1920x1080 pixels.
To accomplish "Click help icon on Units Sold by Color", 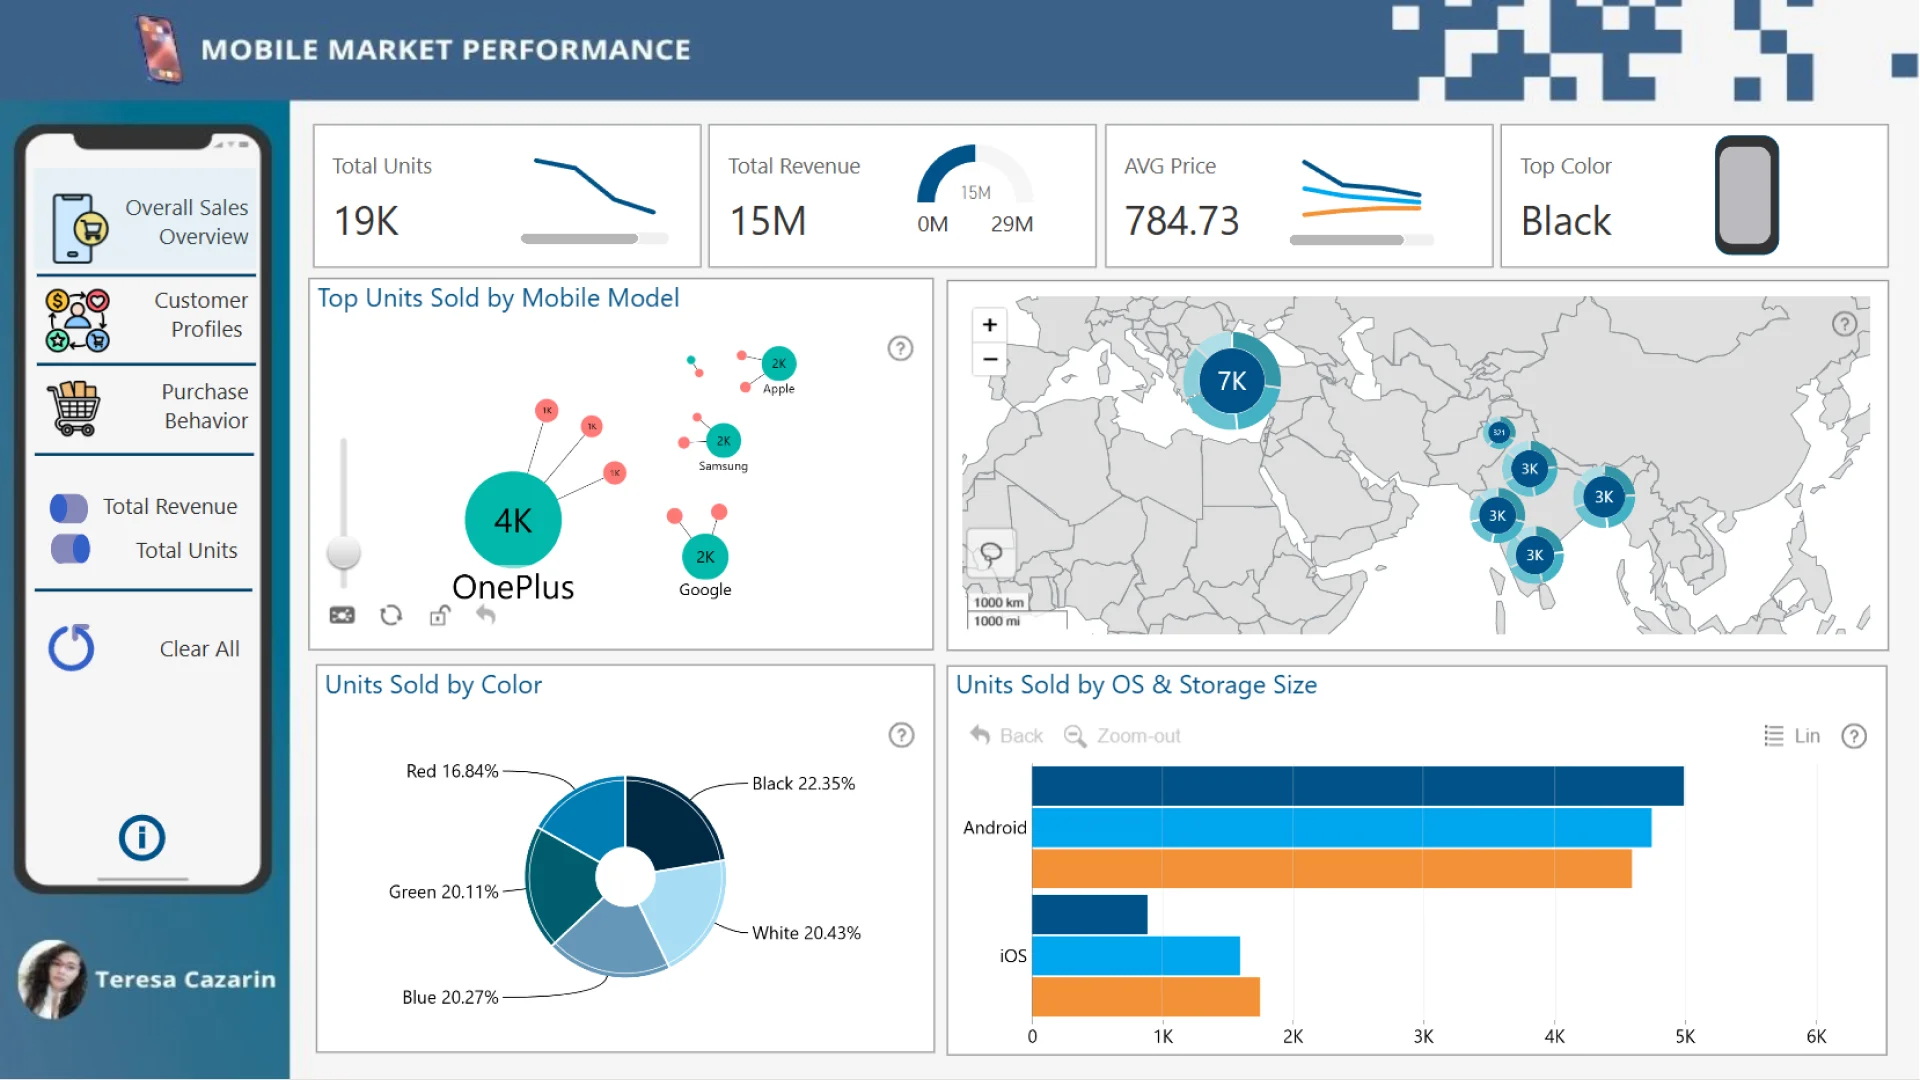I will point(901,736).
